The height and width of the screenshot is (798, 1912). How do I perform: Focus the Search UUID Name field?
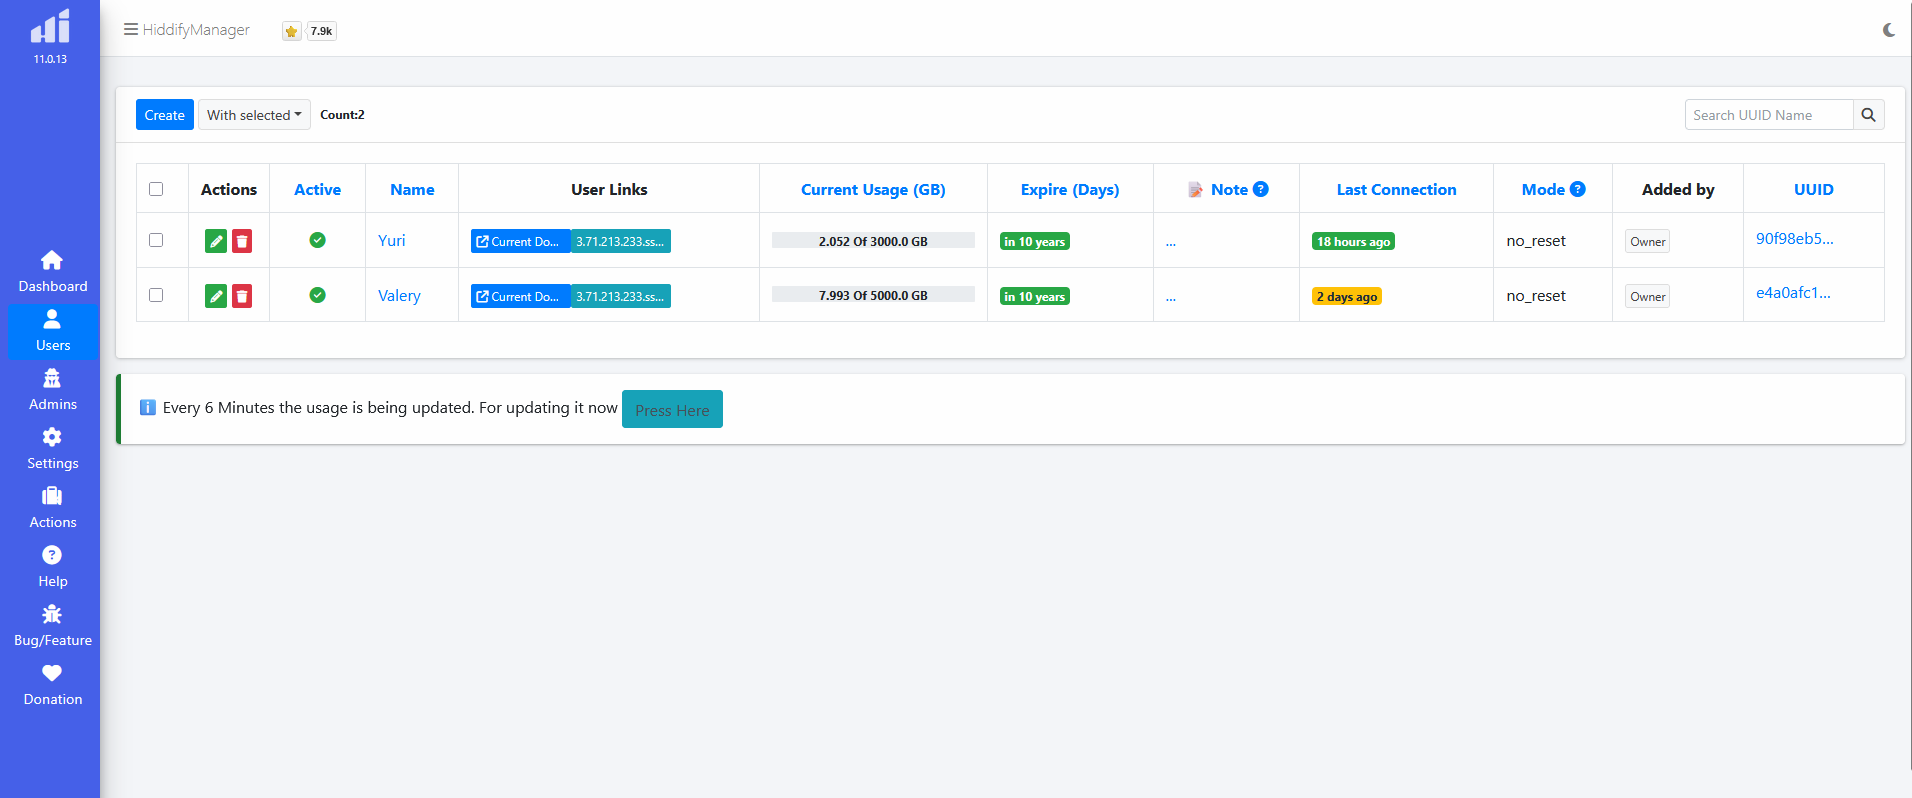(x=1768, y=115)
